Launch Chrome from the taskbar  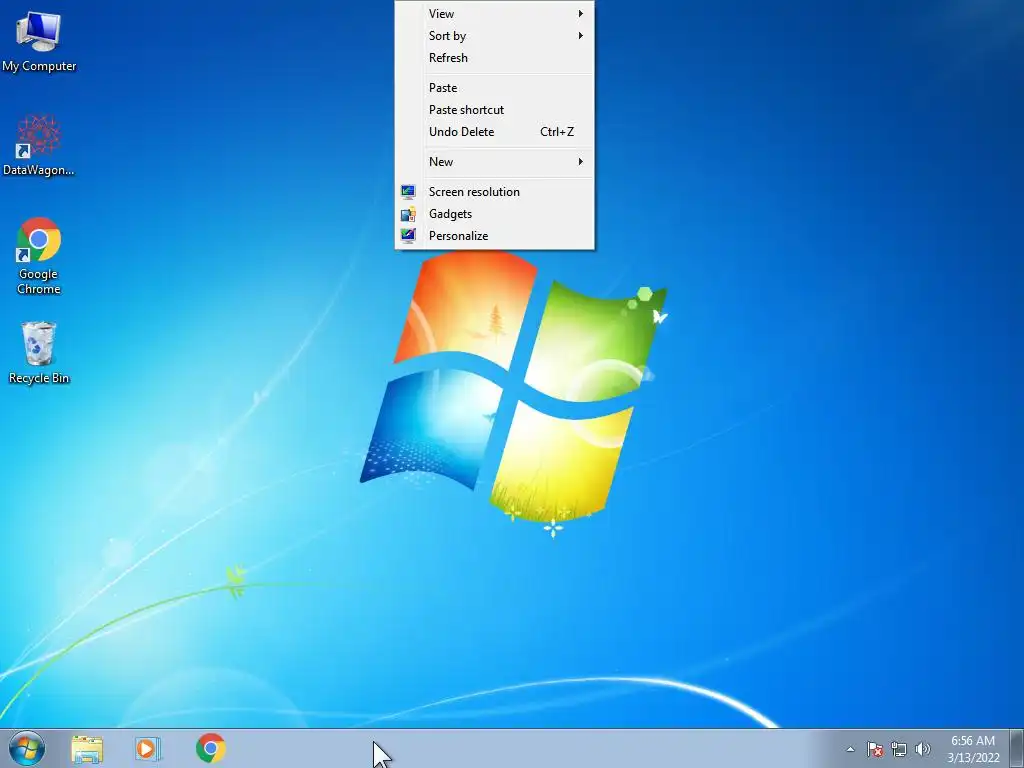point(210,748)
